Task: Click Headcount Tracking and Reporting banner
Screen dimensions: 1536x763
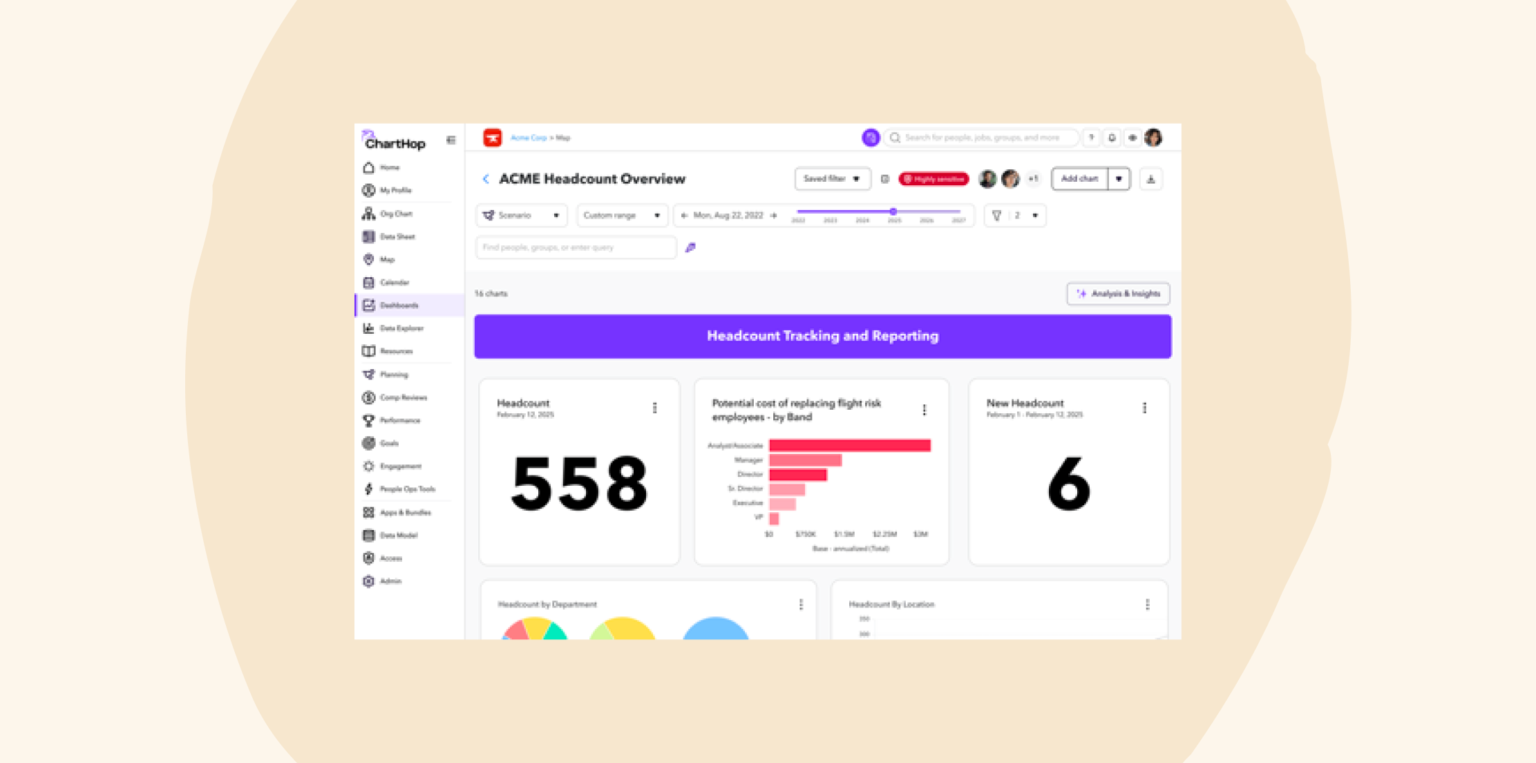Action: point(823,336)
